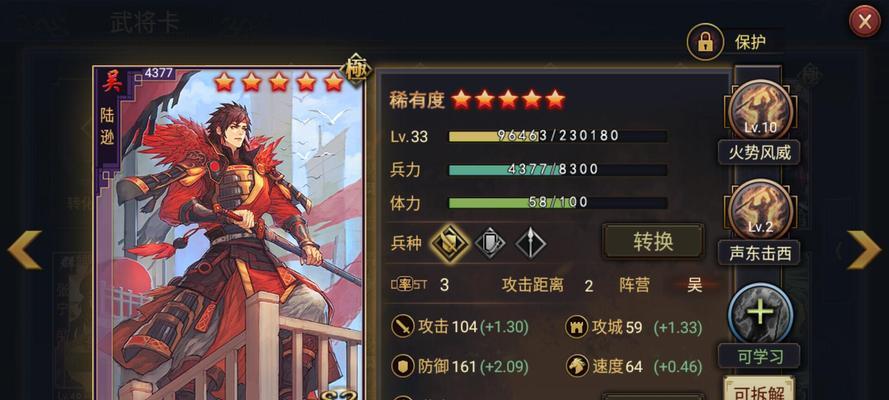Click the 攻击 sword icon
This screenshot has width=889, height=400.
point(403,327)
